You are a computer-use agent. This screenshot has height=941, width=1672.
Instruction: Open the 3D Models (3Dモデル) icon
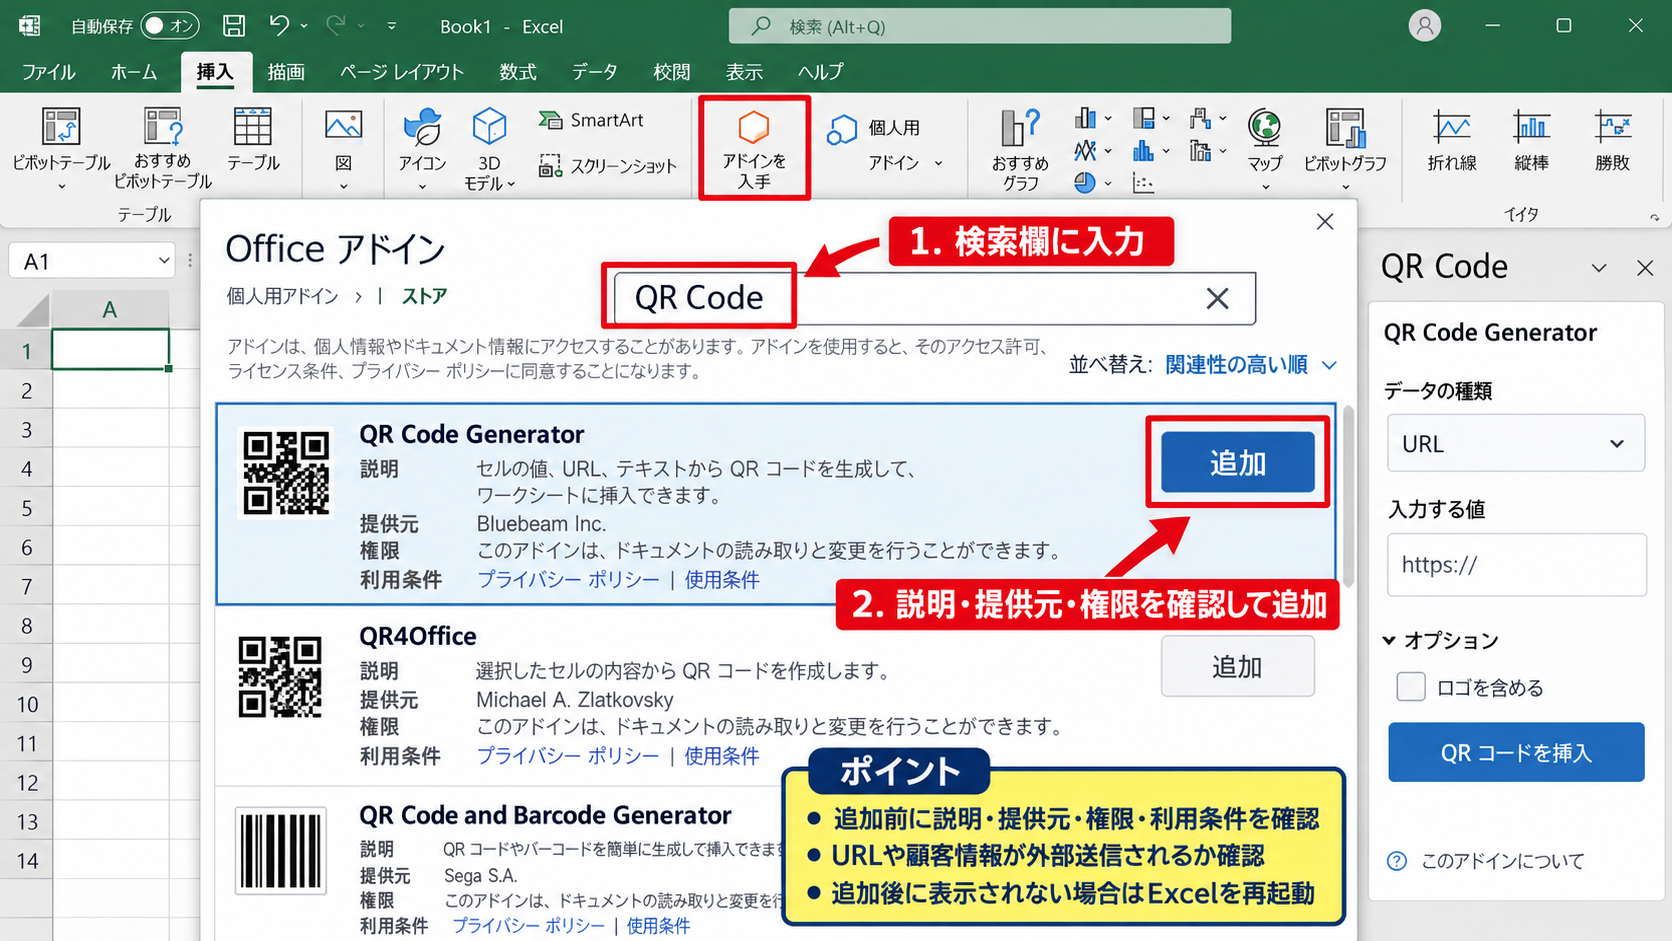coord(489,127)
